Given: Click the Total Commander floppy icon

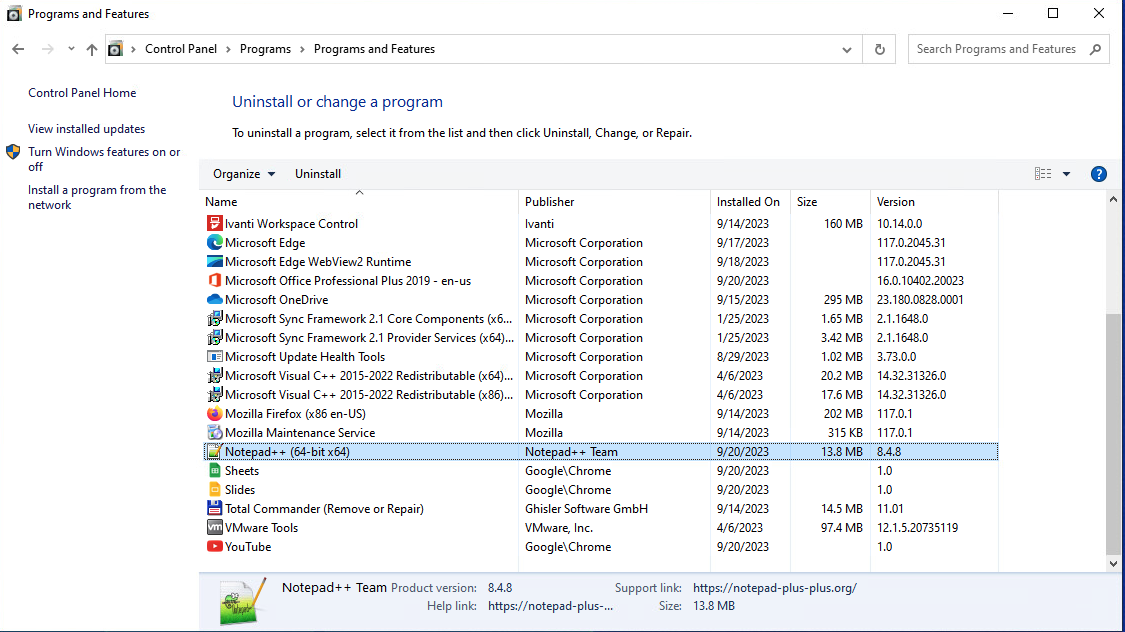Looking at the screenshot, I should 214,509.
